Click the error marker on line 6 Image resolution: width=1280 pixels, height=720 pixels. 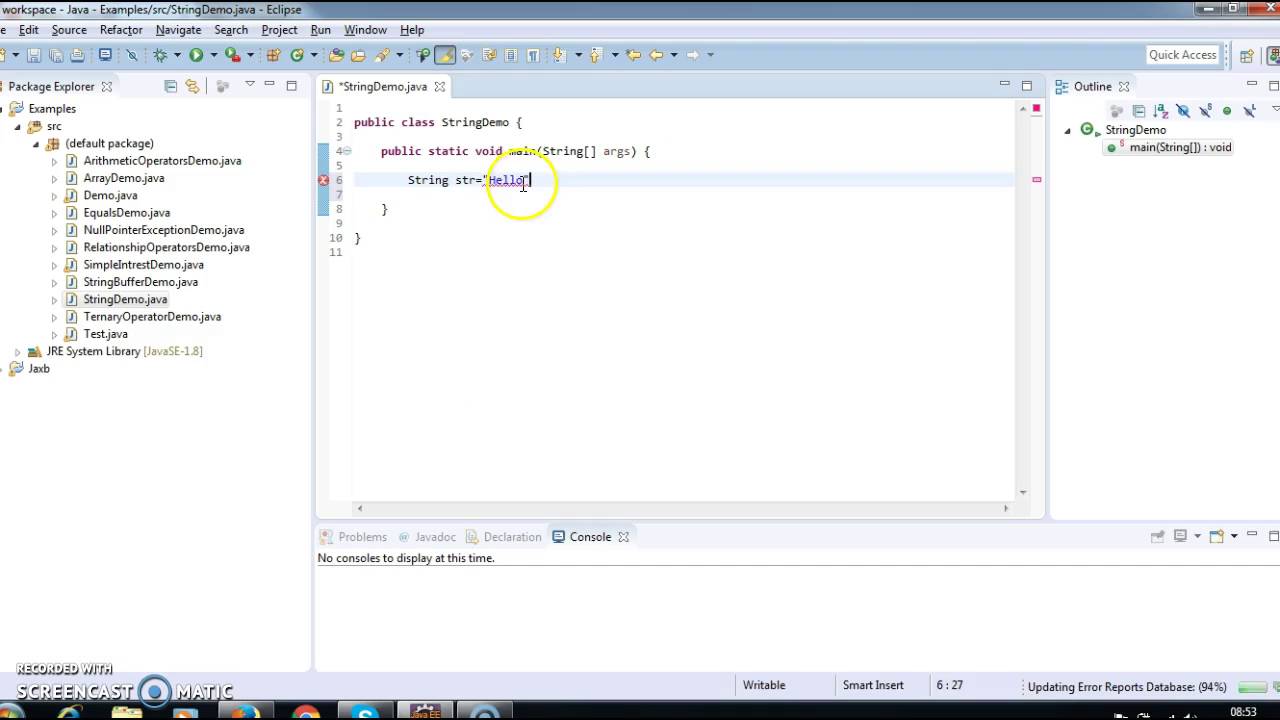323,180
